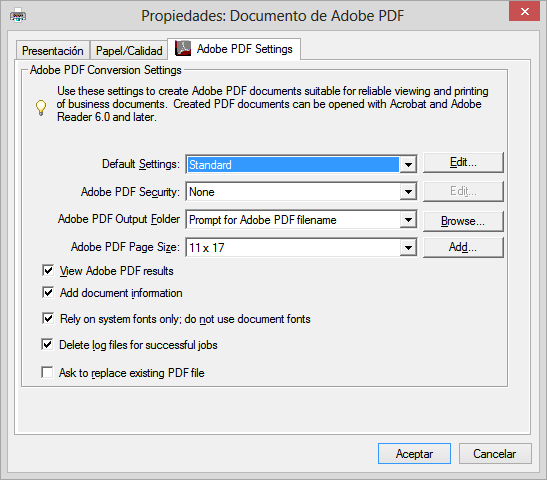This screenshot has height=480, width=547.
Task: Open the Adobe PDF Output Folder dropdown
Action: (x=408, y=220)
